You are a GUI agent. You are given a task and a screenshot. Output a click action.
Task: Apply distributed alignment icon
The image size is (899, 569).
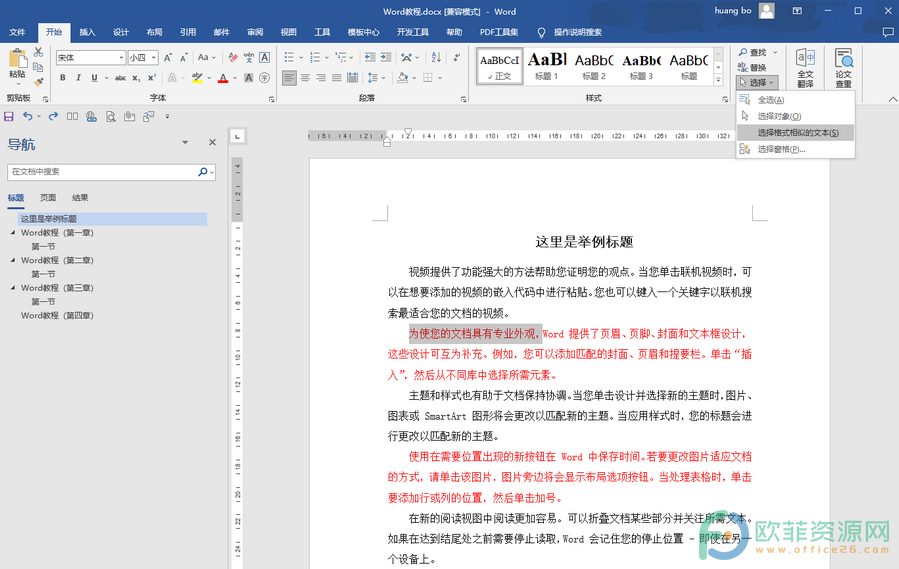click(x=353, y=77)
